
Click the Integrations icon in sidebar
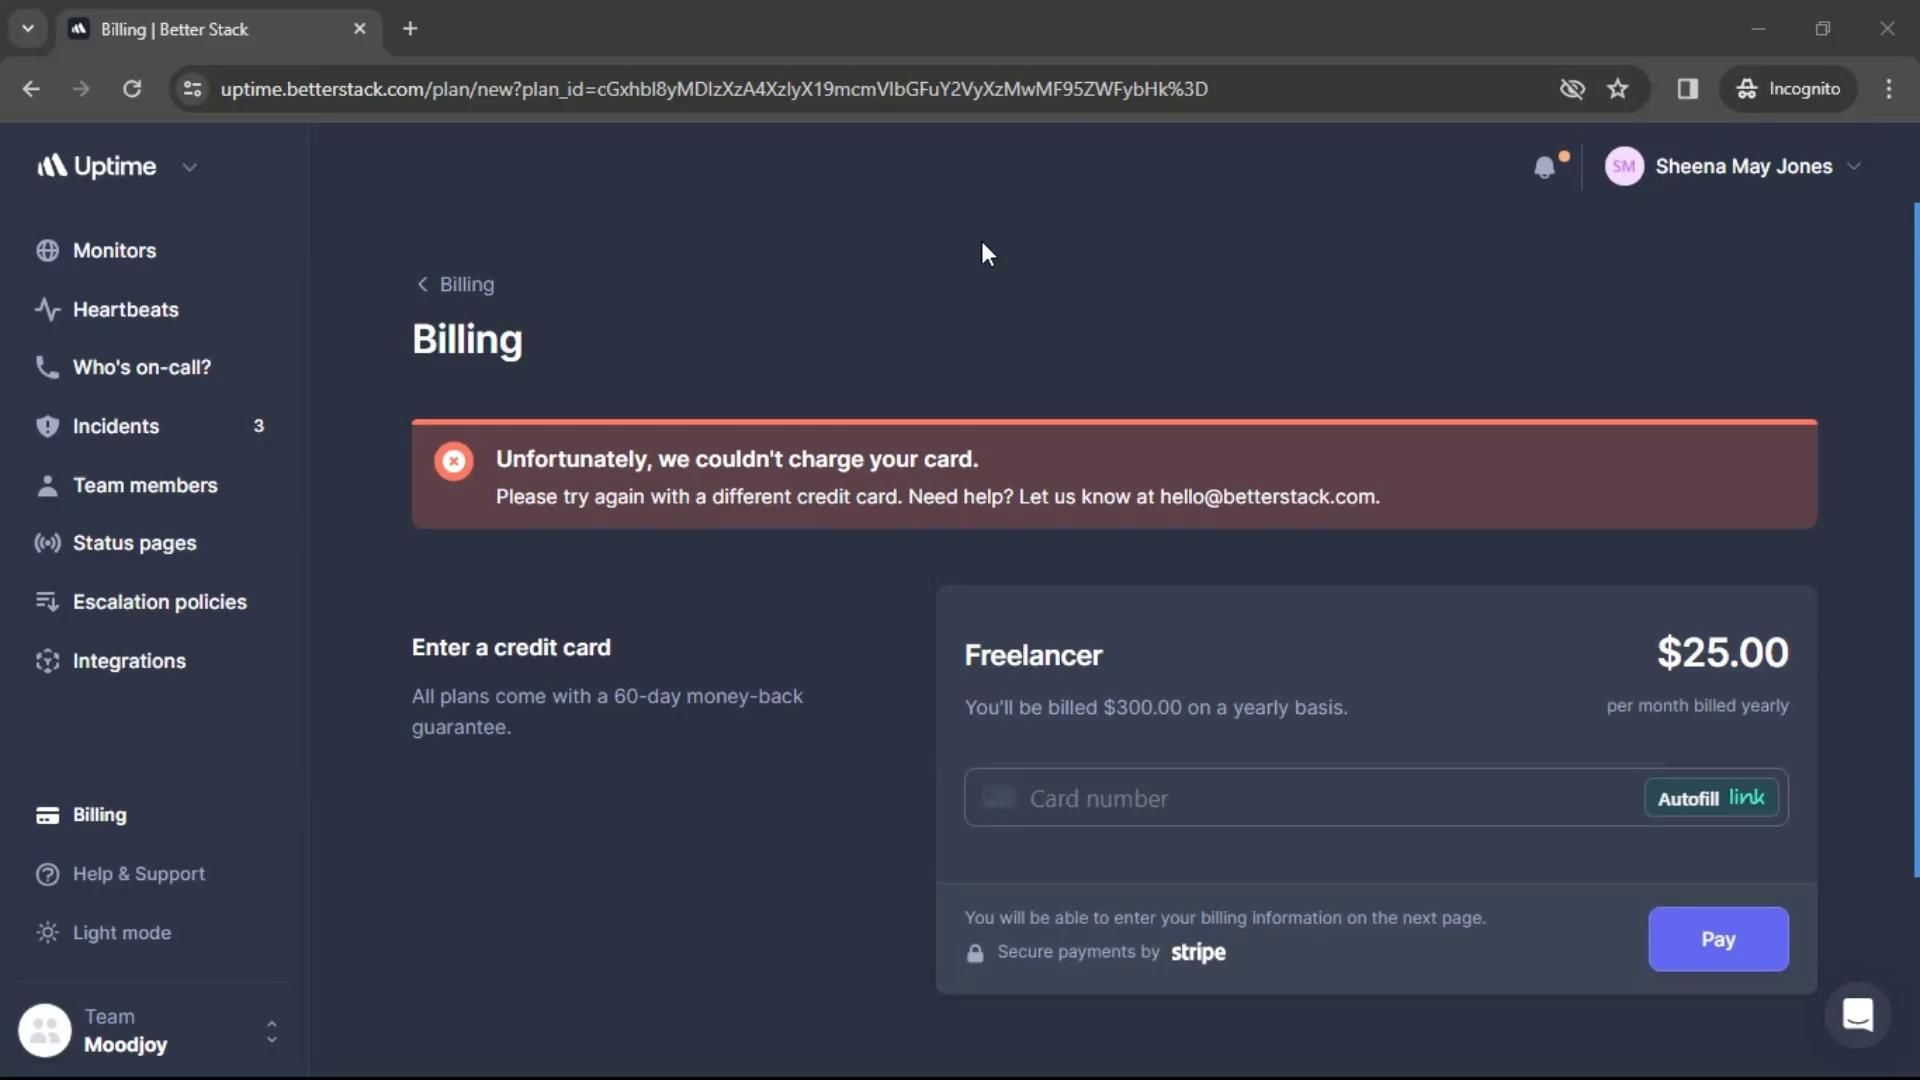pos(47,661)
